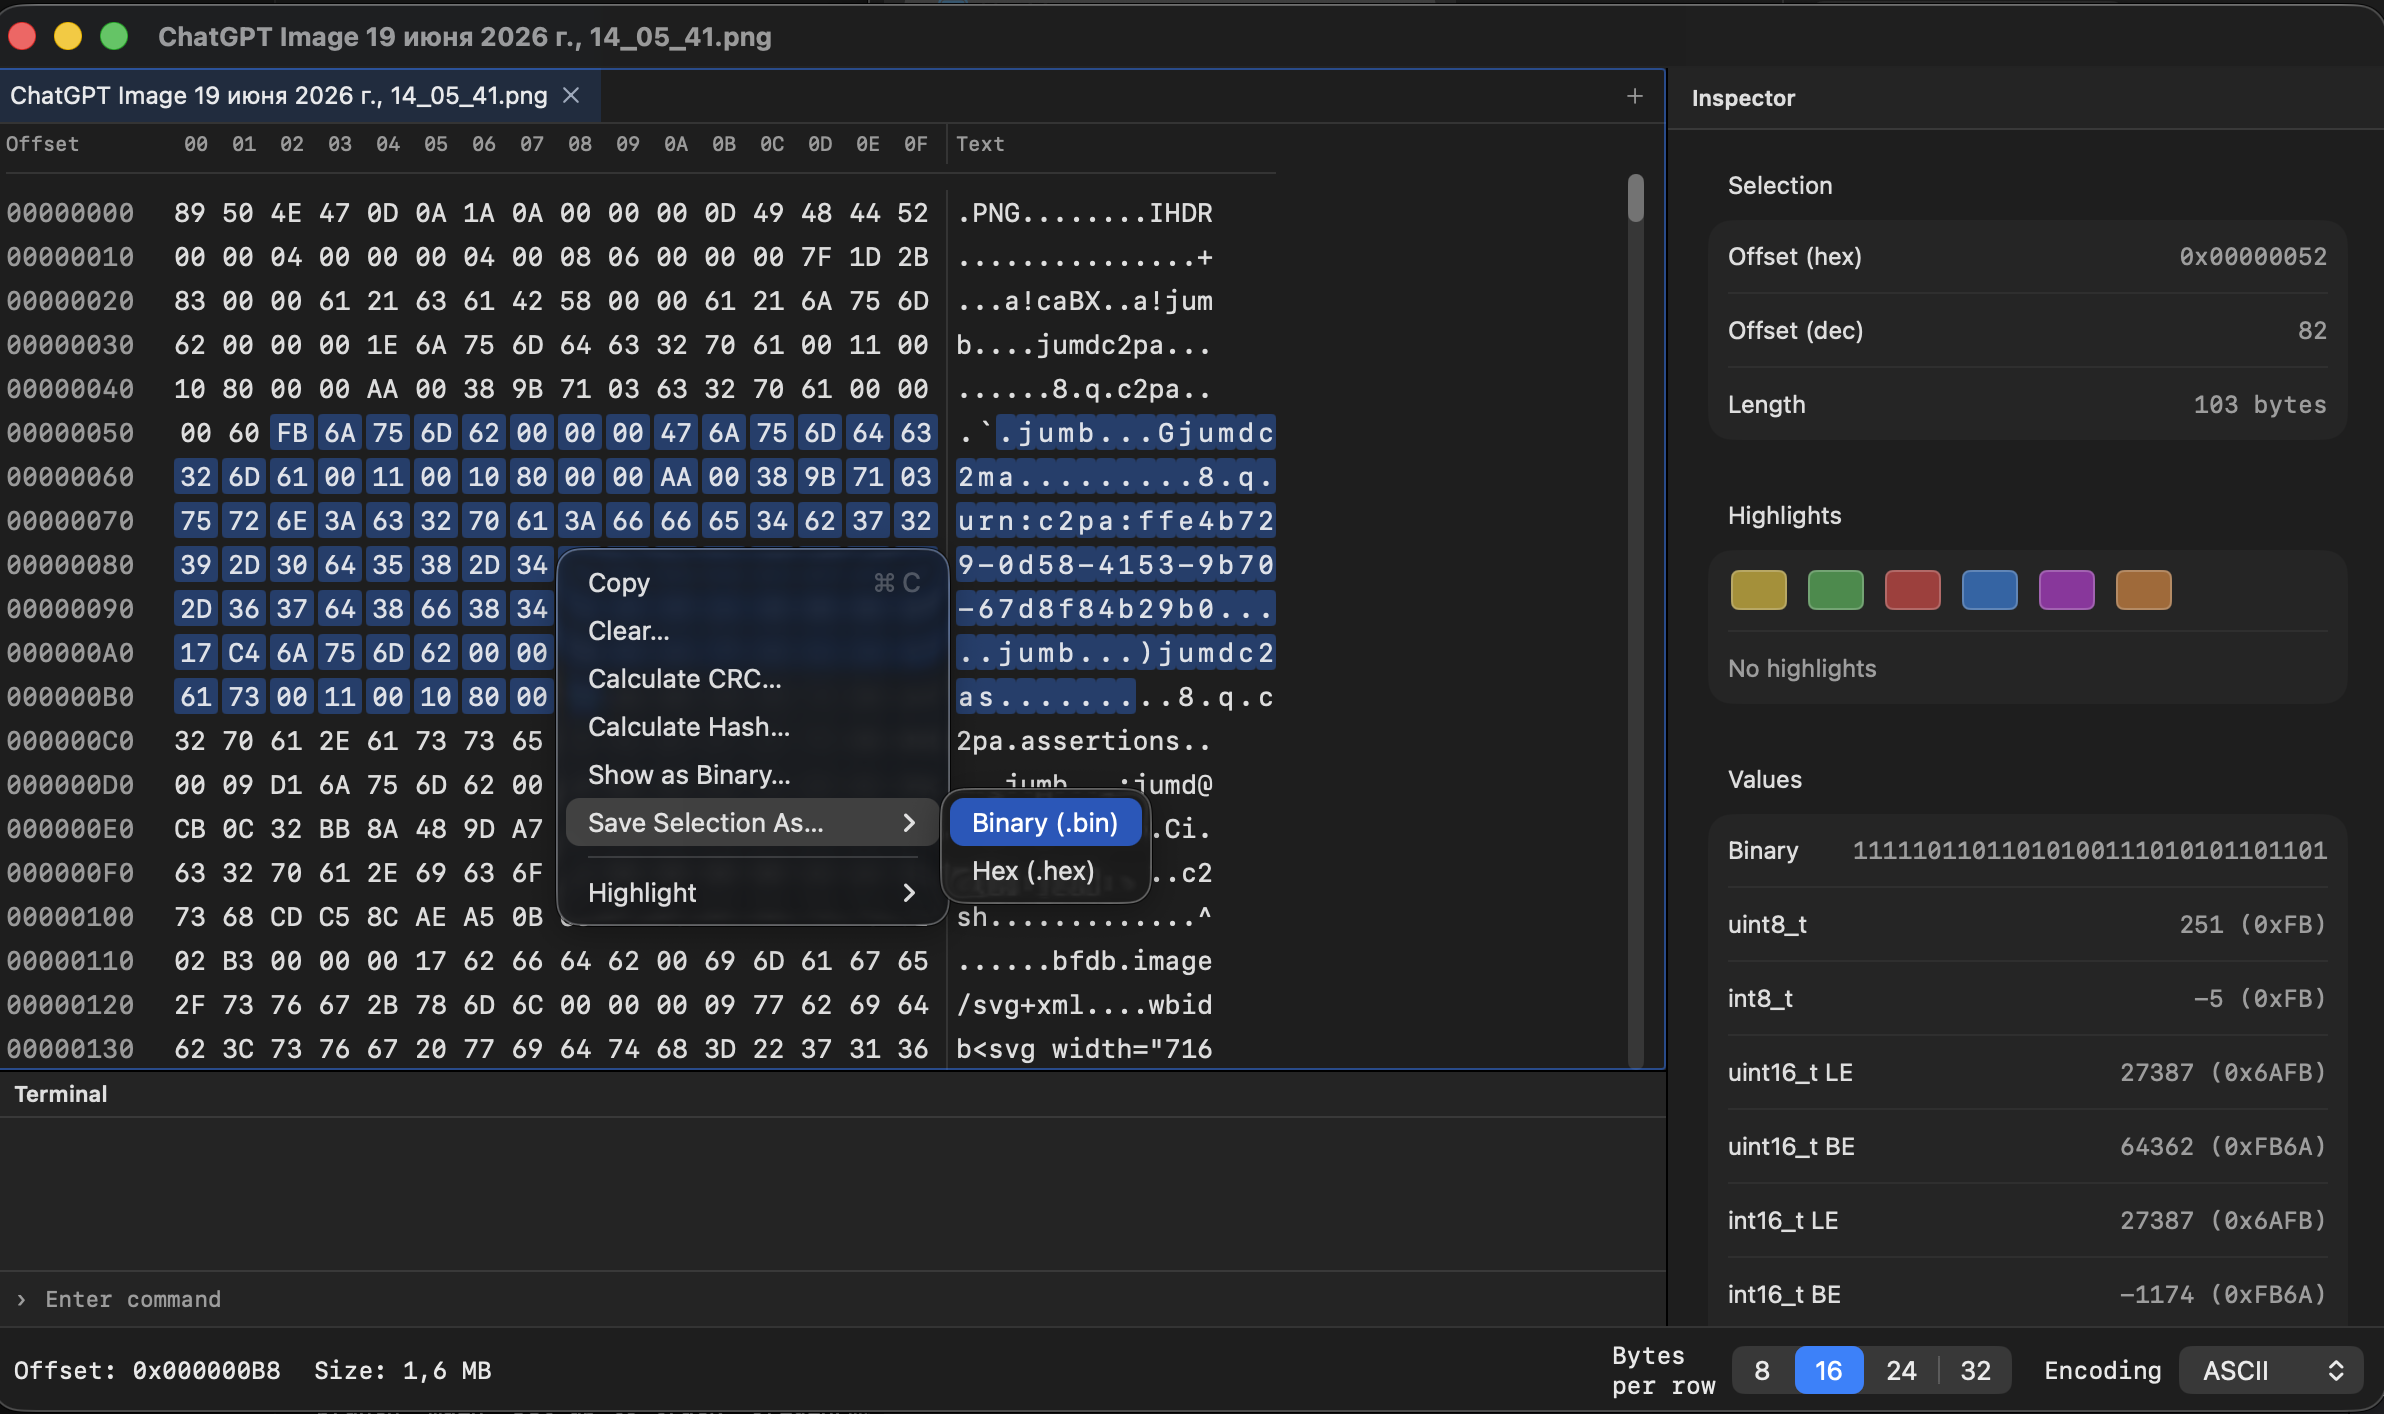Click the Inspector panel title

point(1743,98)
